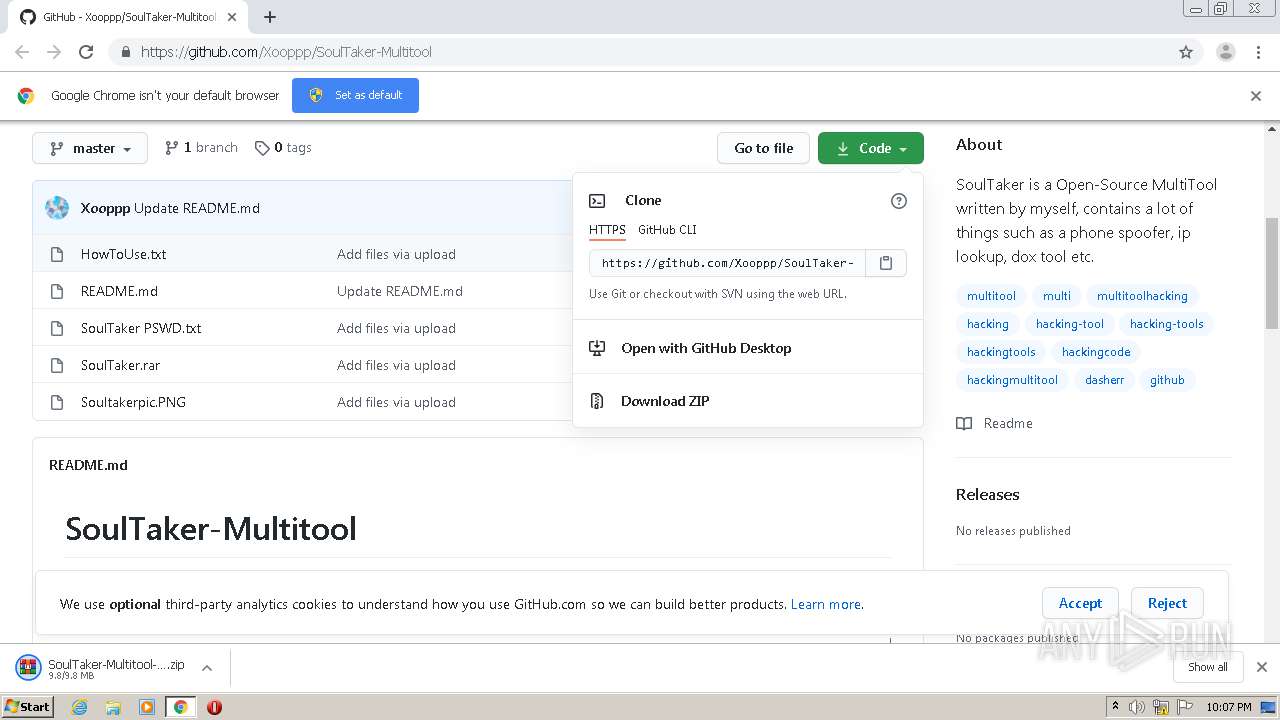This screenshot has height=720, width=1280.
Task: Toggle the green Code dropdown
Action: [871, 148]
